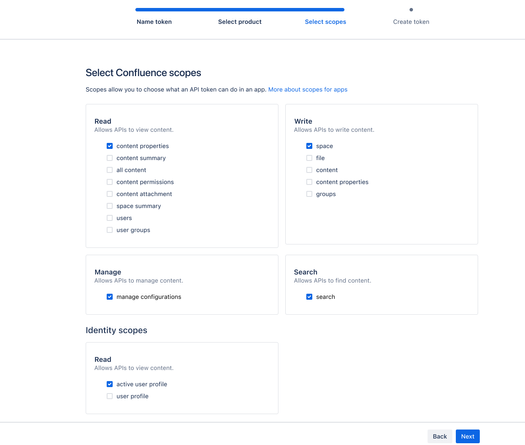This screenshot has height=445, width=525.
Task: Click the Search section title
Action: pyautogui.click(x=306, y=272)
